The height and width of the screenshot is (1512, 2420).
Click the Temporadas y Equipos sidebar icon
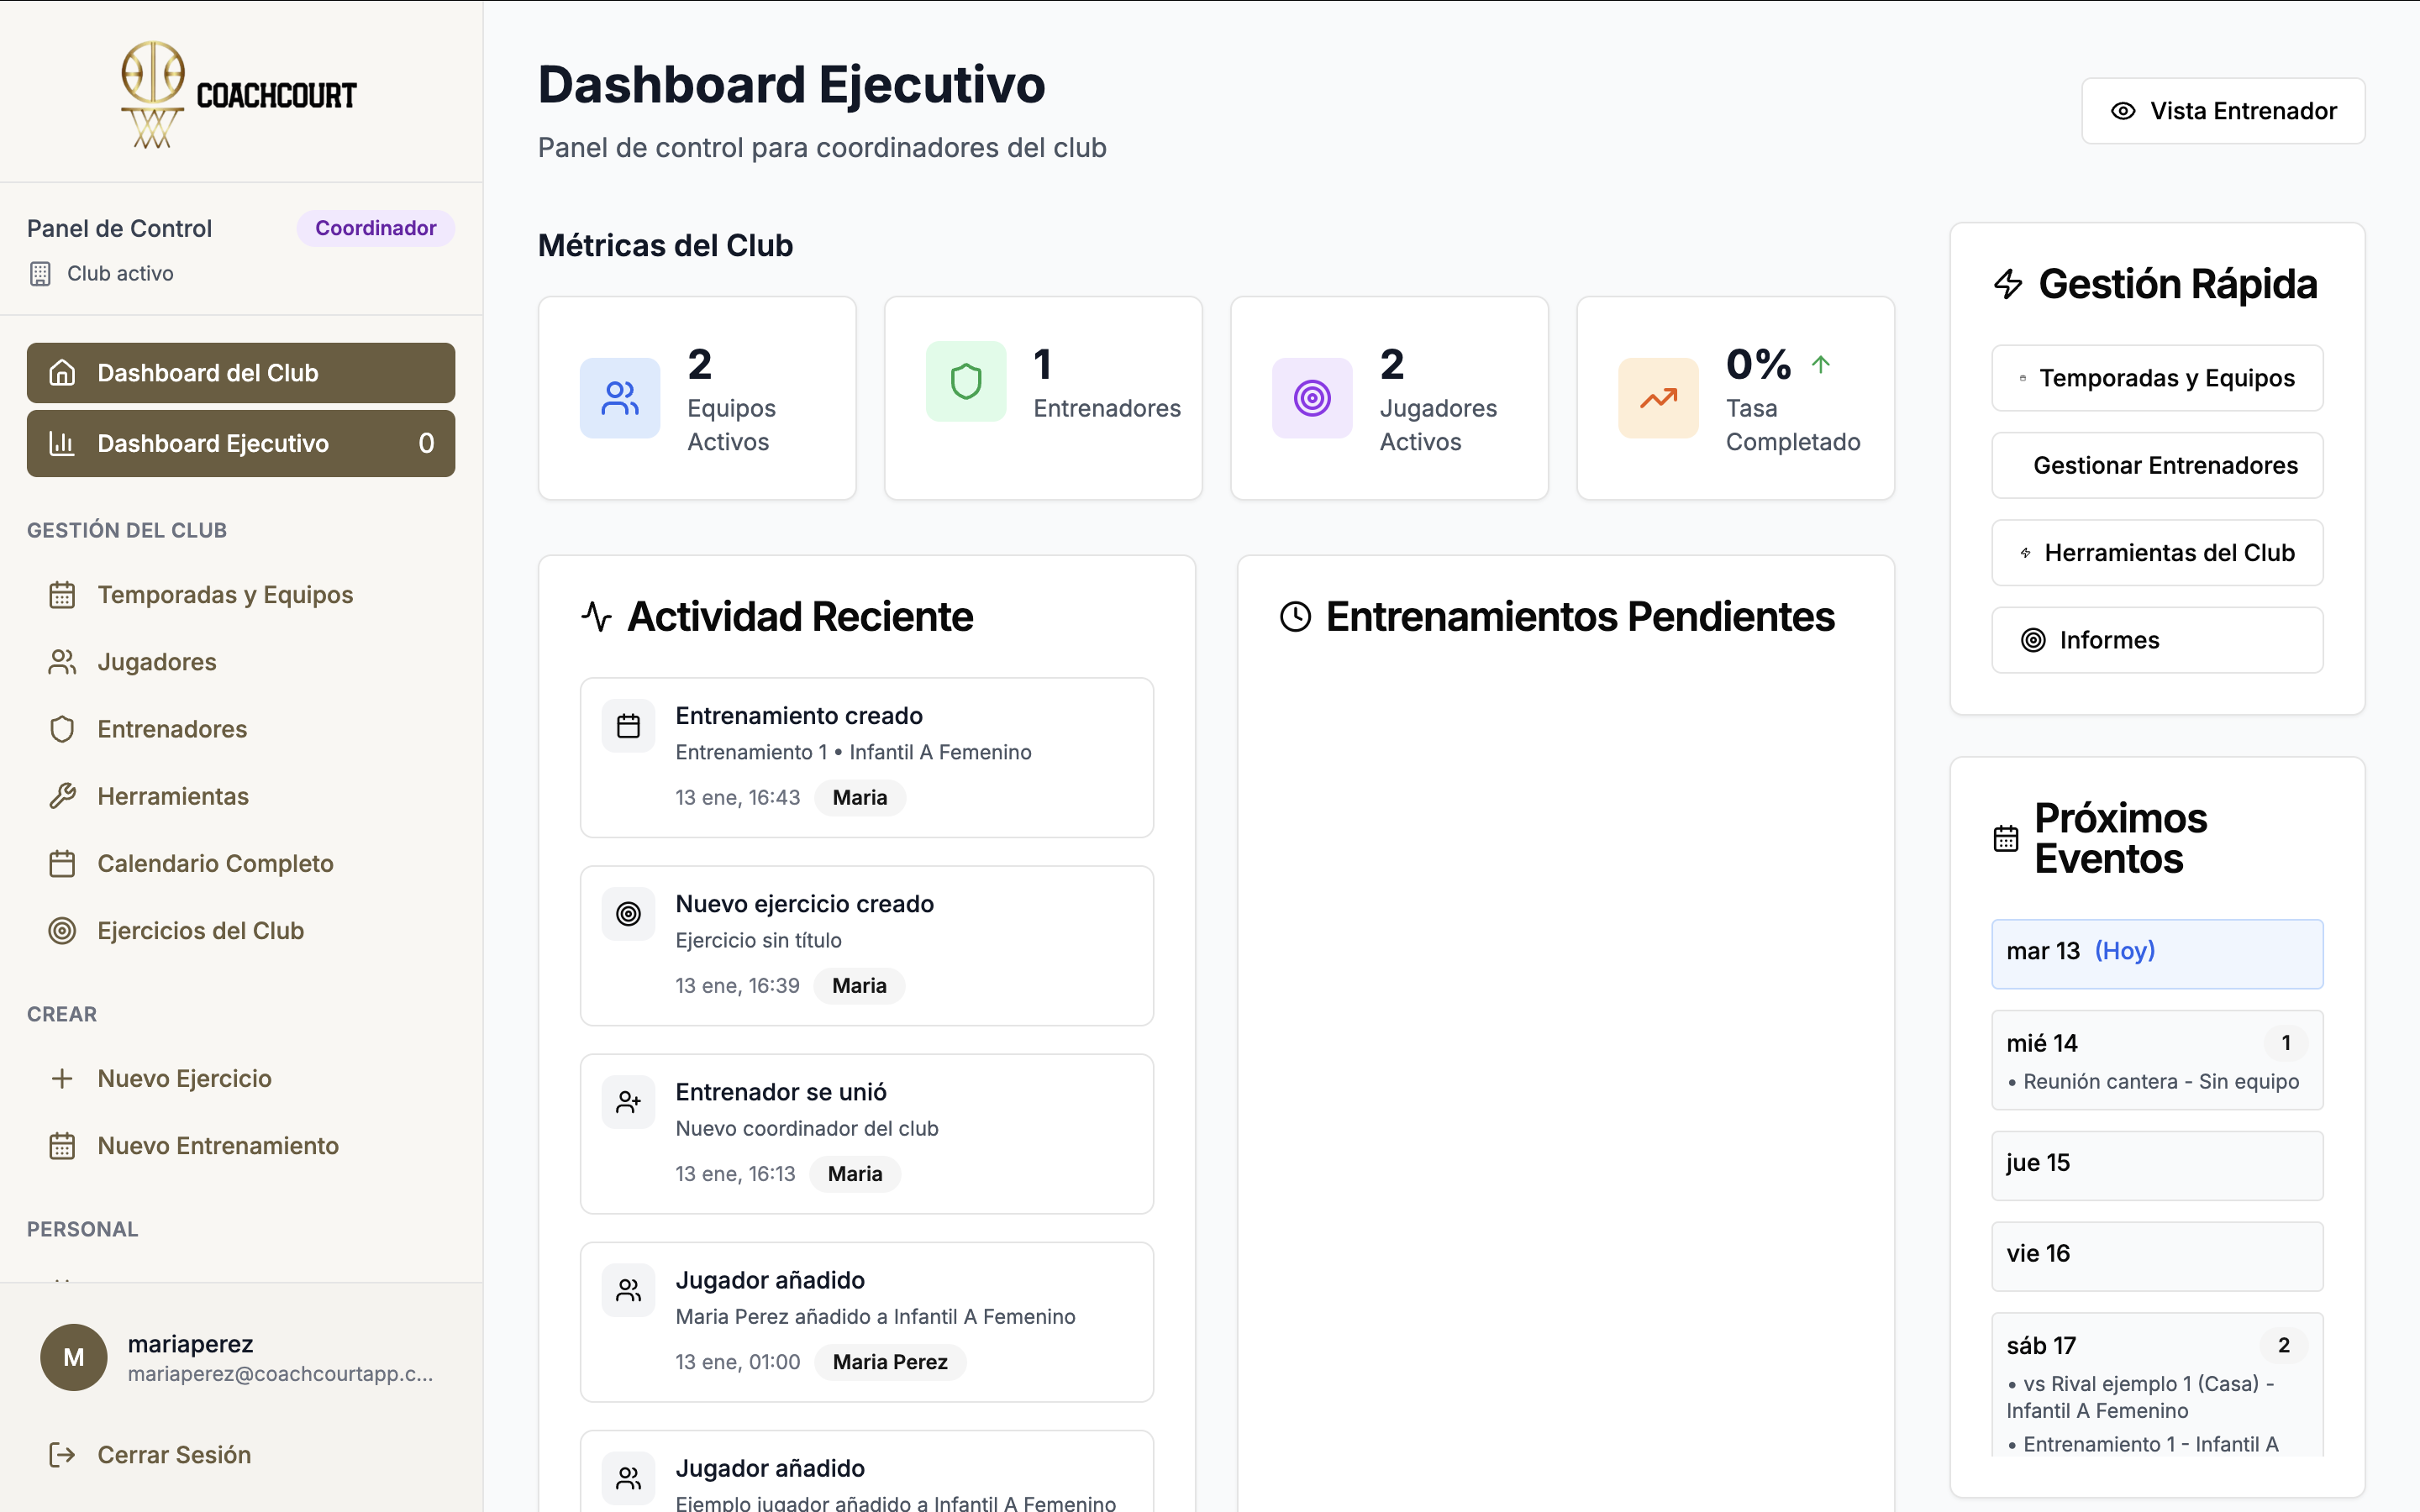62,594
